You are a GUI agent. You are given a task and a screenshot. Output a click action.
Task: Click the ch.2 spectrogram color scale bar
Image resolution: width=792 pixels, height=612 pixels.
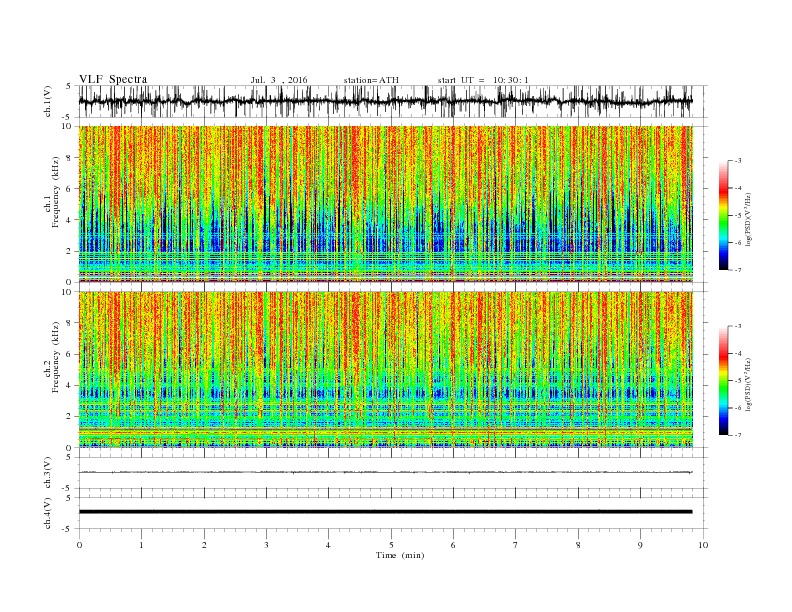(x=724, y=381)
